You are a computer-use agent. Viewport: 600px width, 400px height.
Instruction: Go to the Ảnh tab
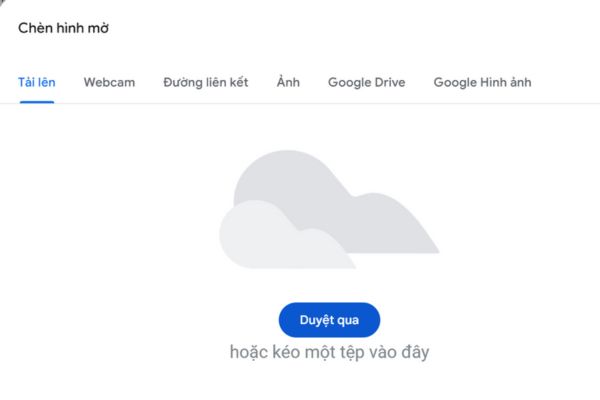(288, 82)
